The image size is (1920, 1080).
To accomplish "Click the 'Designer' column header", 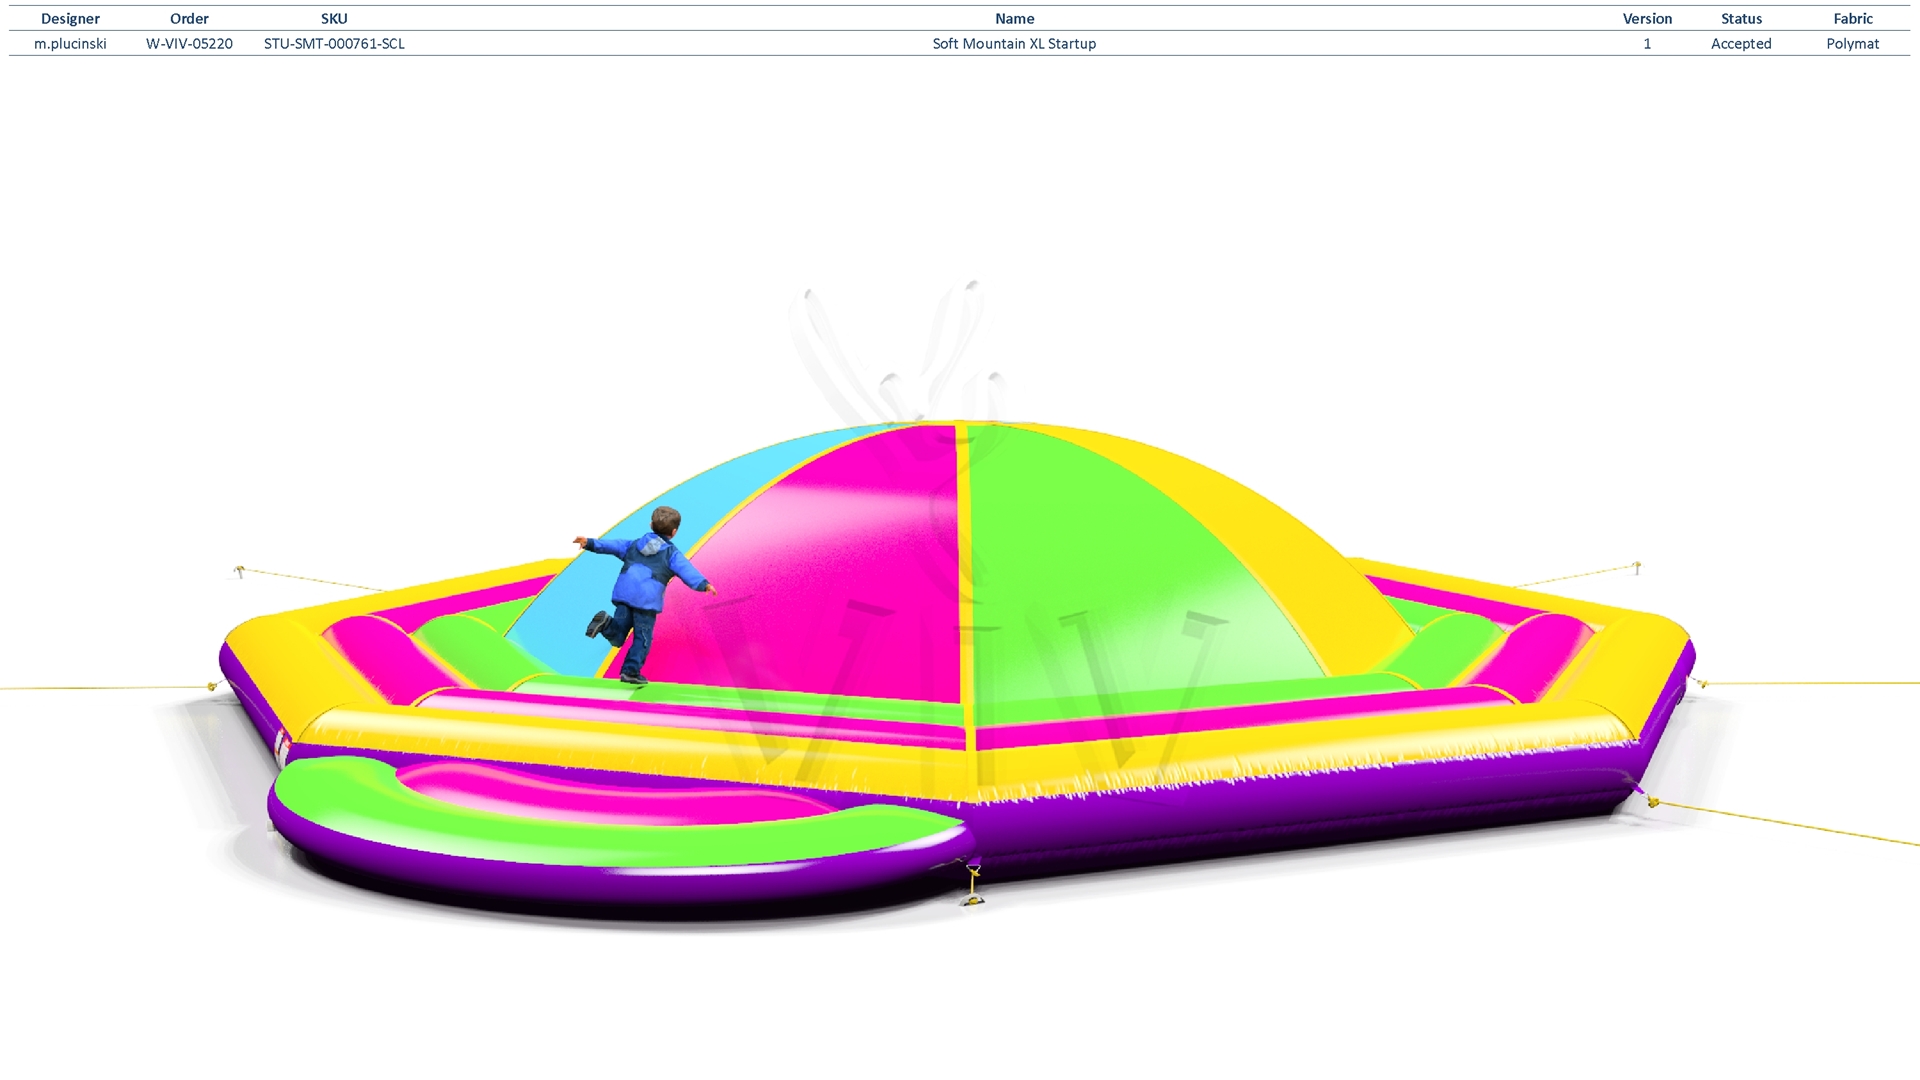I will (x=70, y=19).
